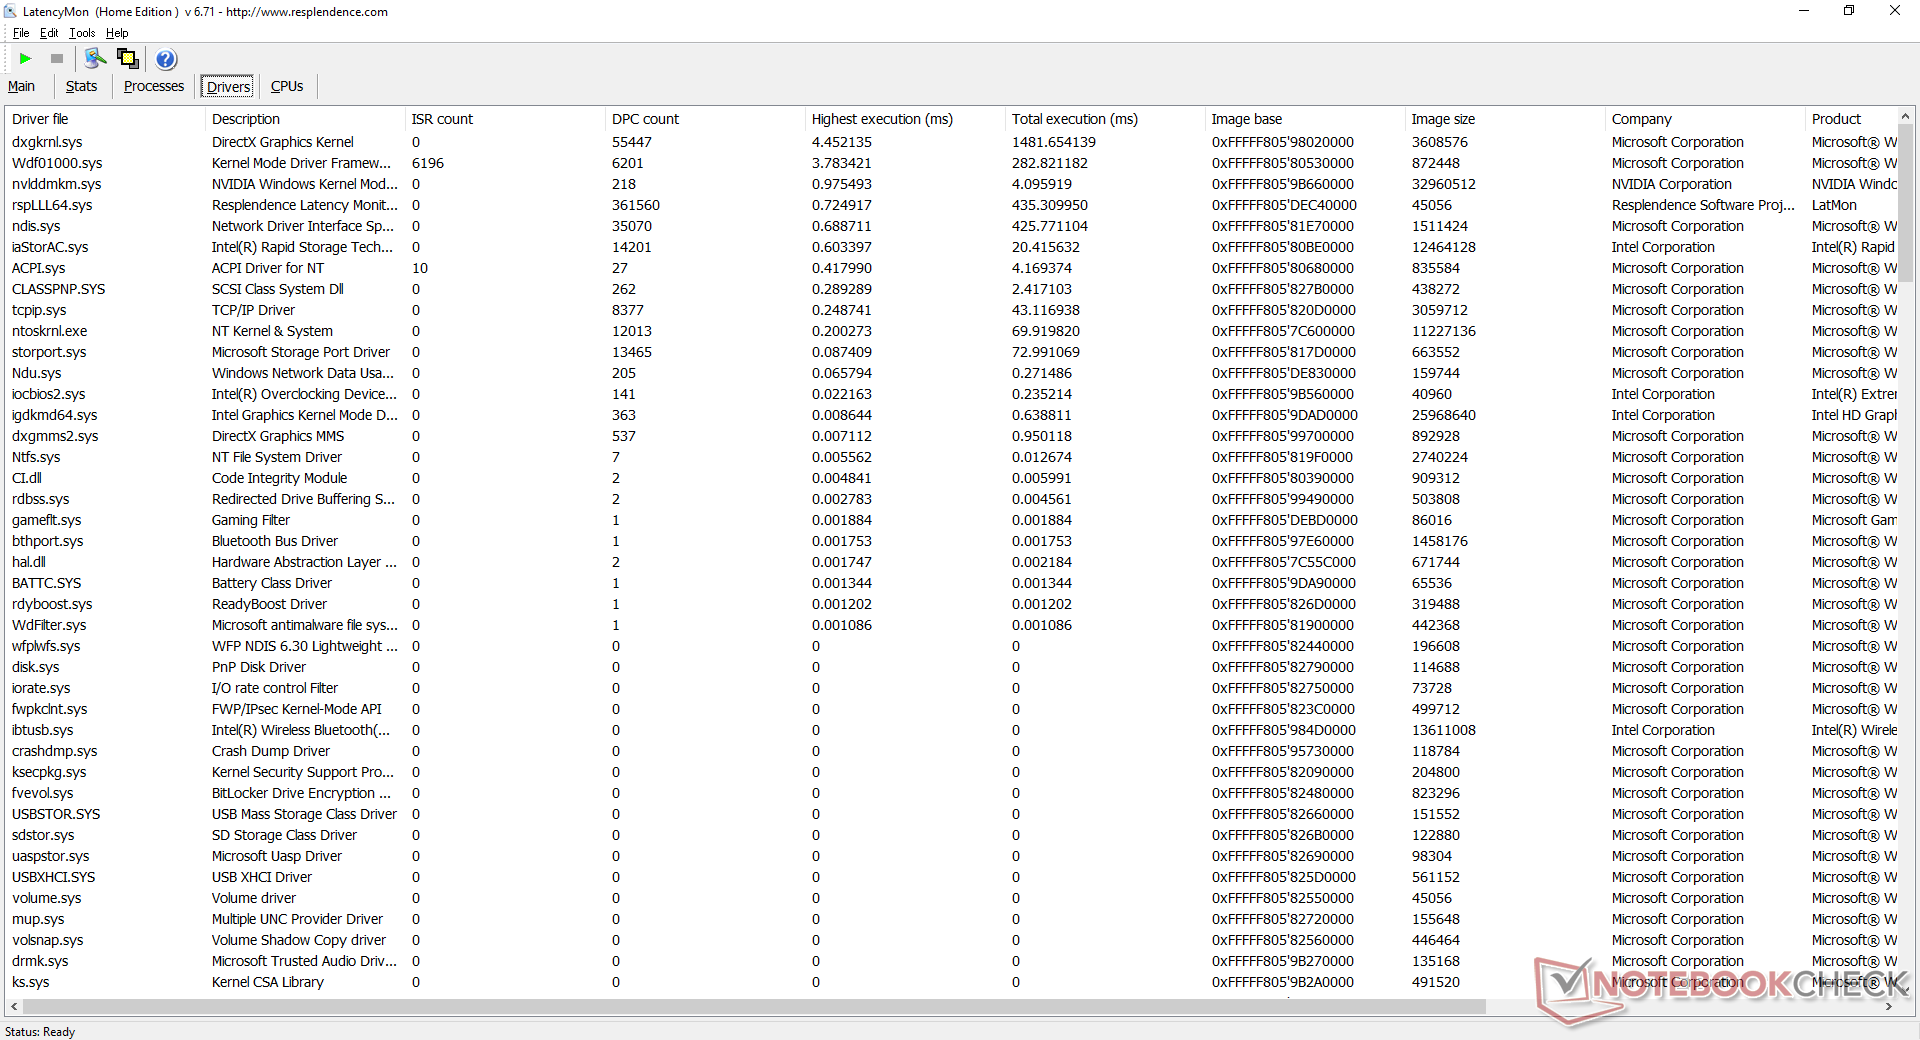The width and height of the screenshot is (1920, 1040).
Task: Click the 'TCP/IP Driver' description cell
Action: click(x=253, y=310)
